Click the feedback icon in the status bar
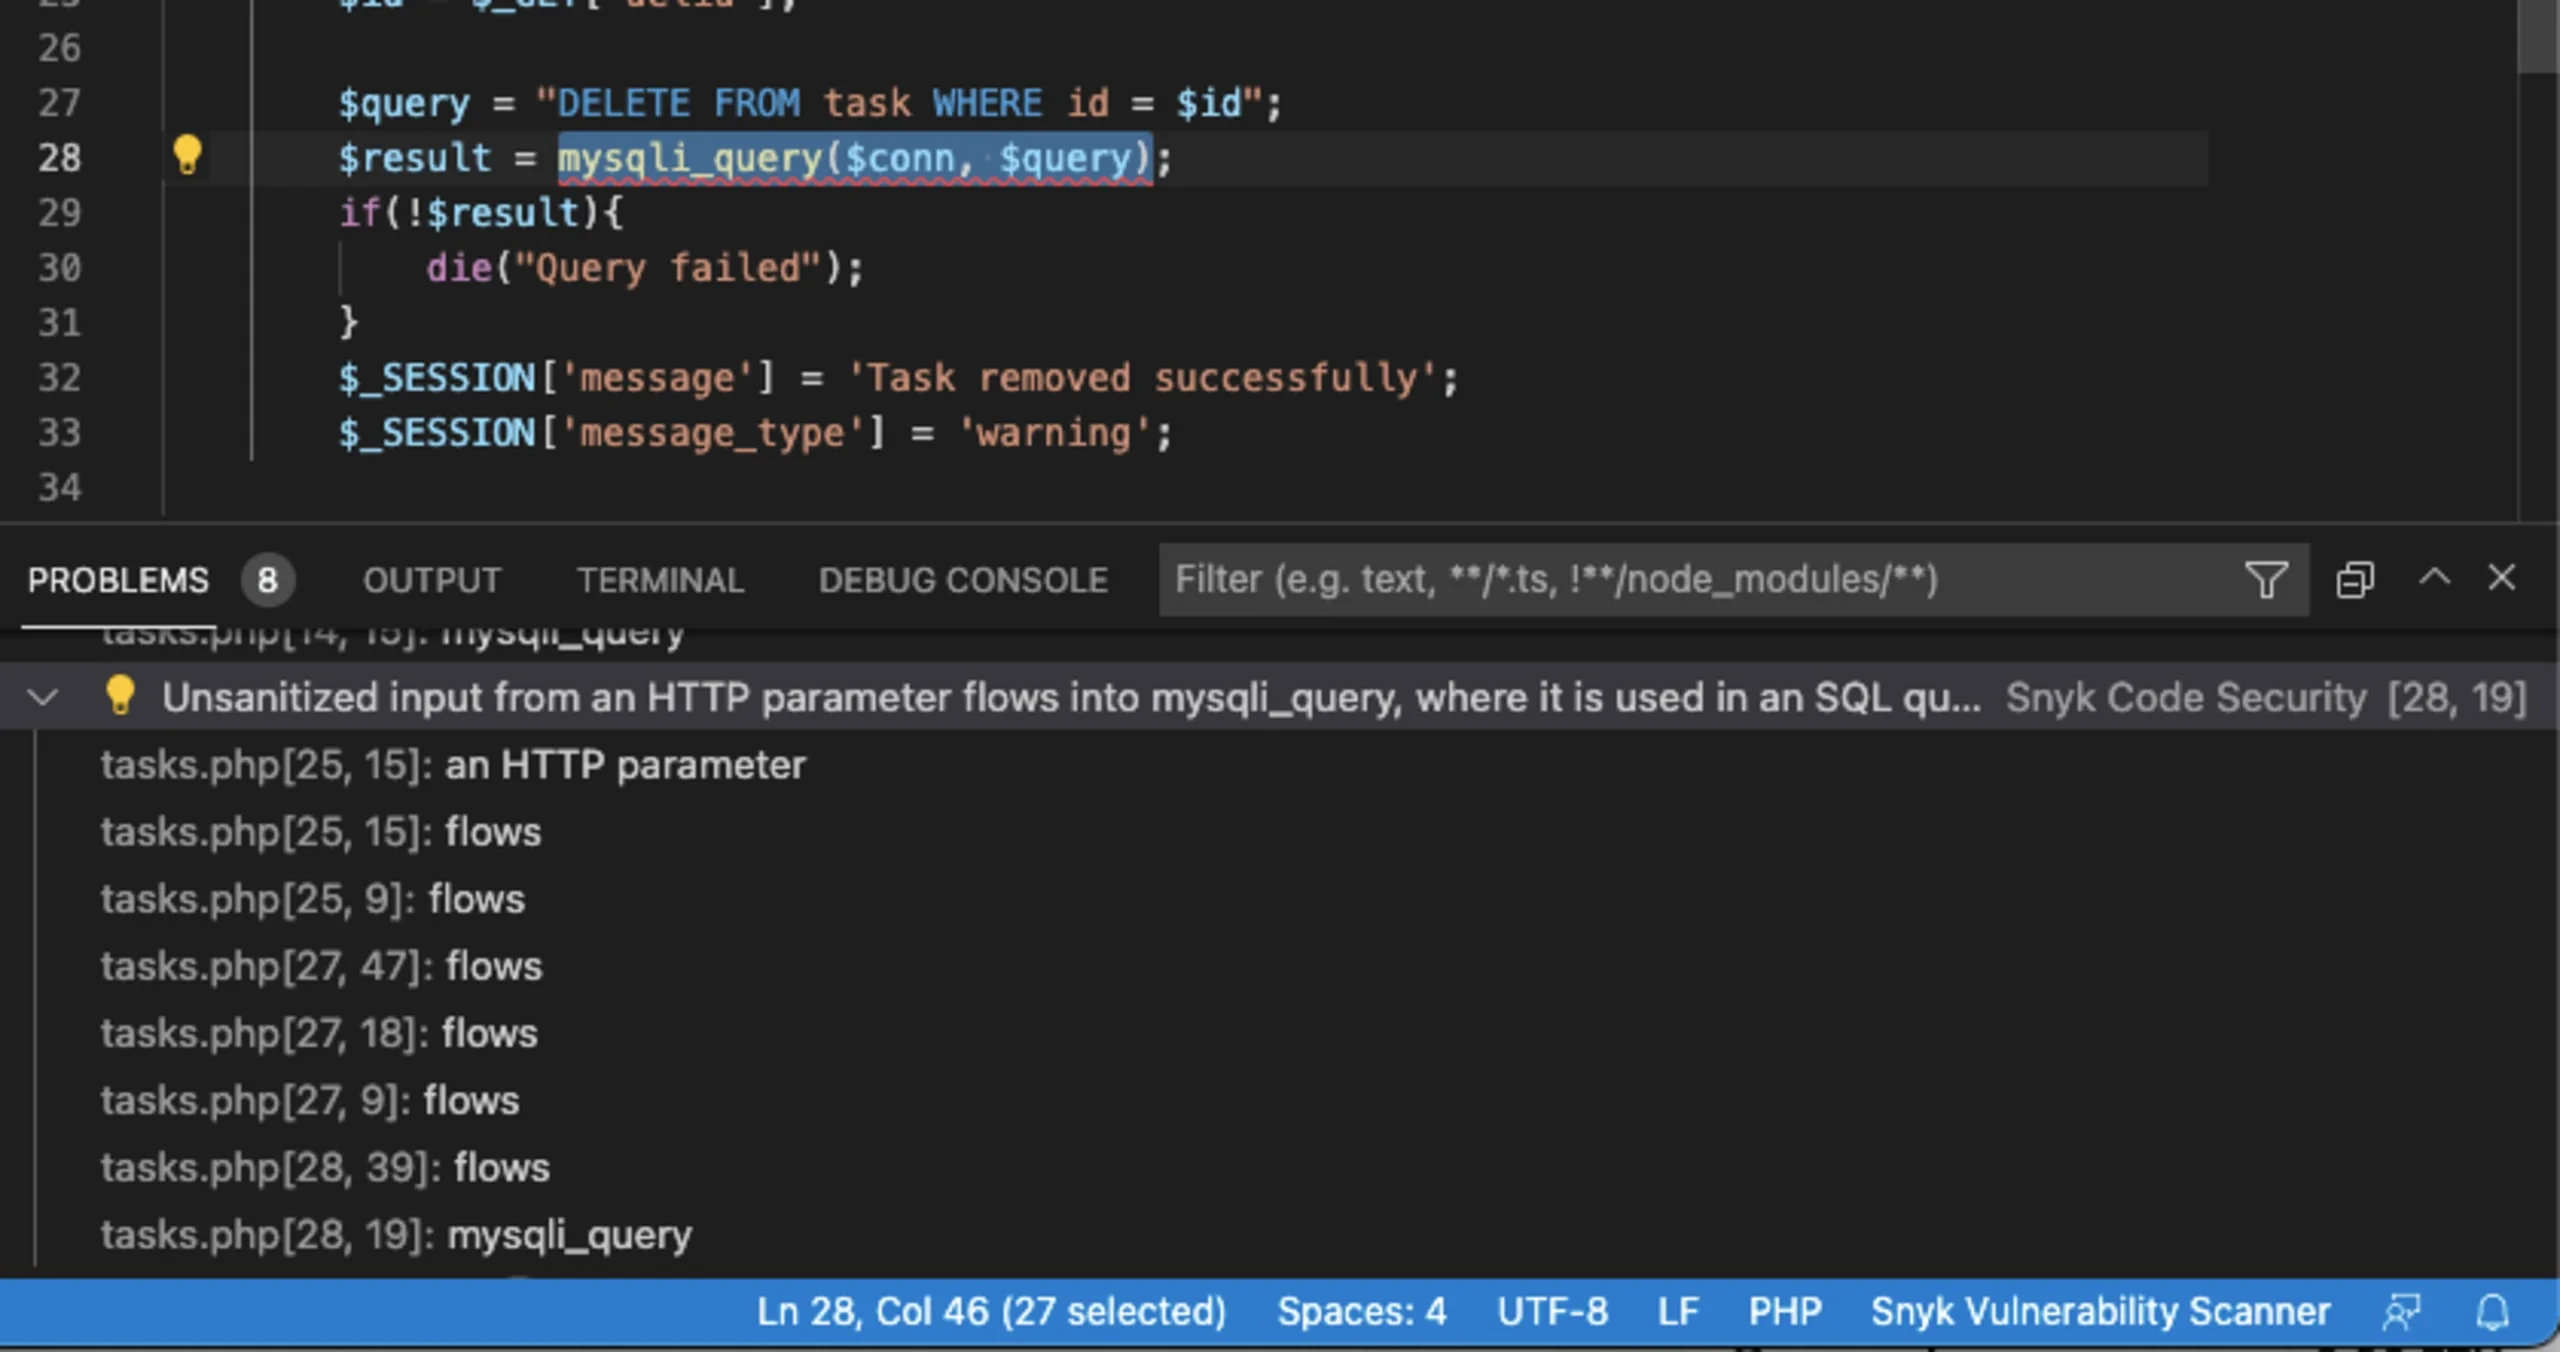This screenshot has height=1352, width=2560. pyautogui.click(x=2403, y=1311)
